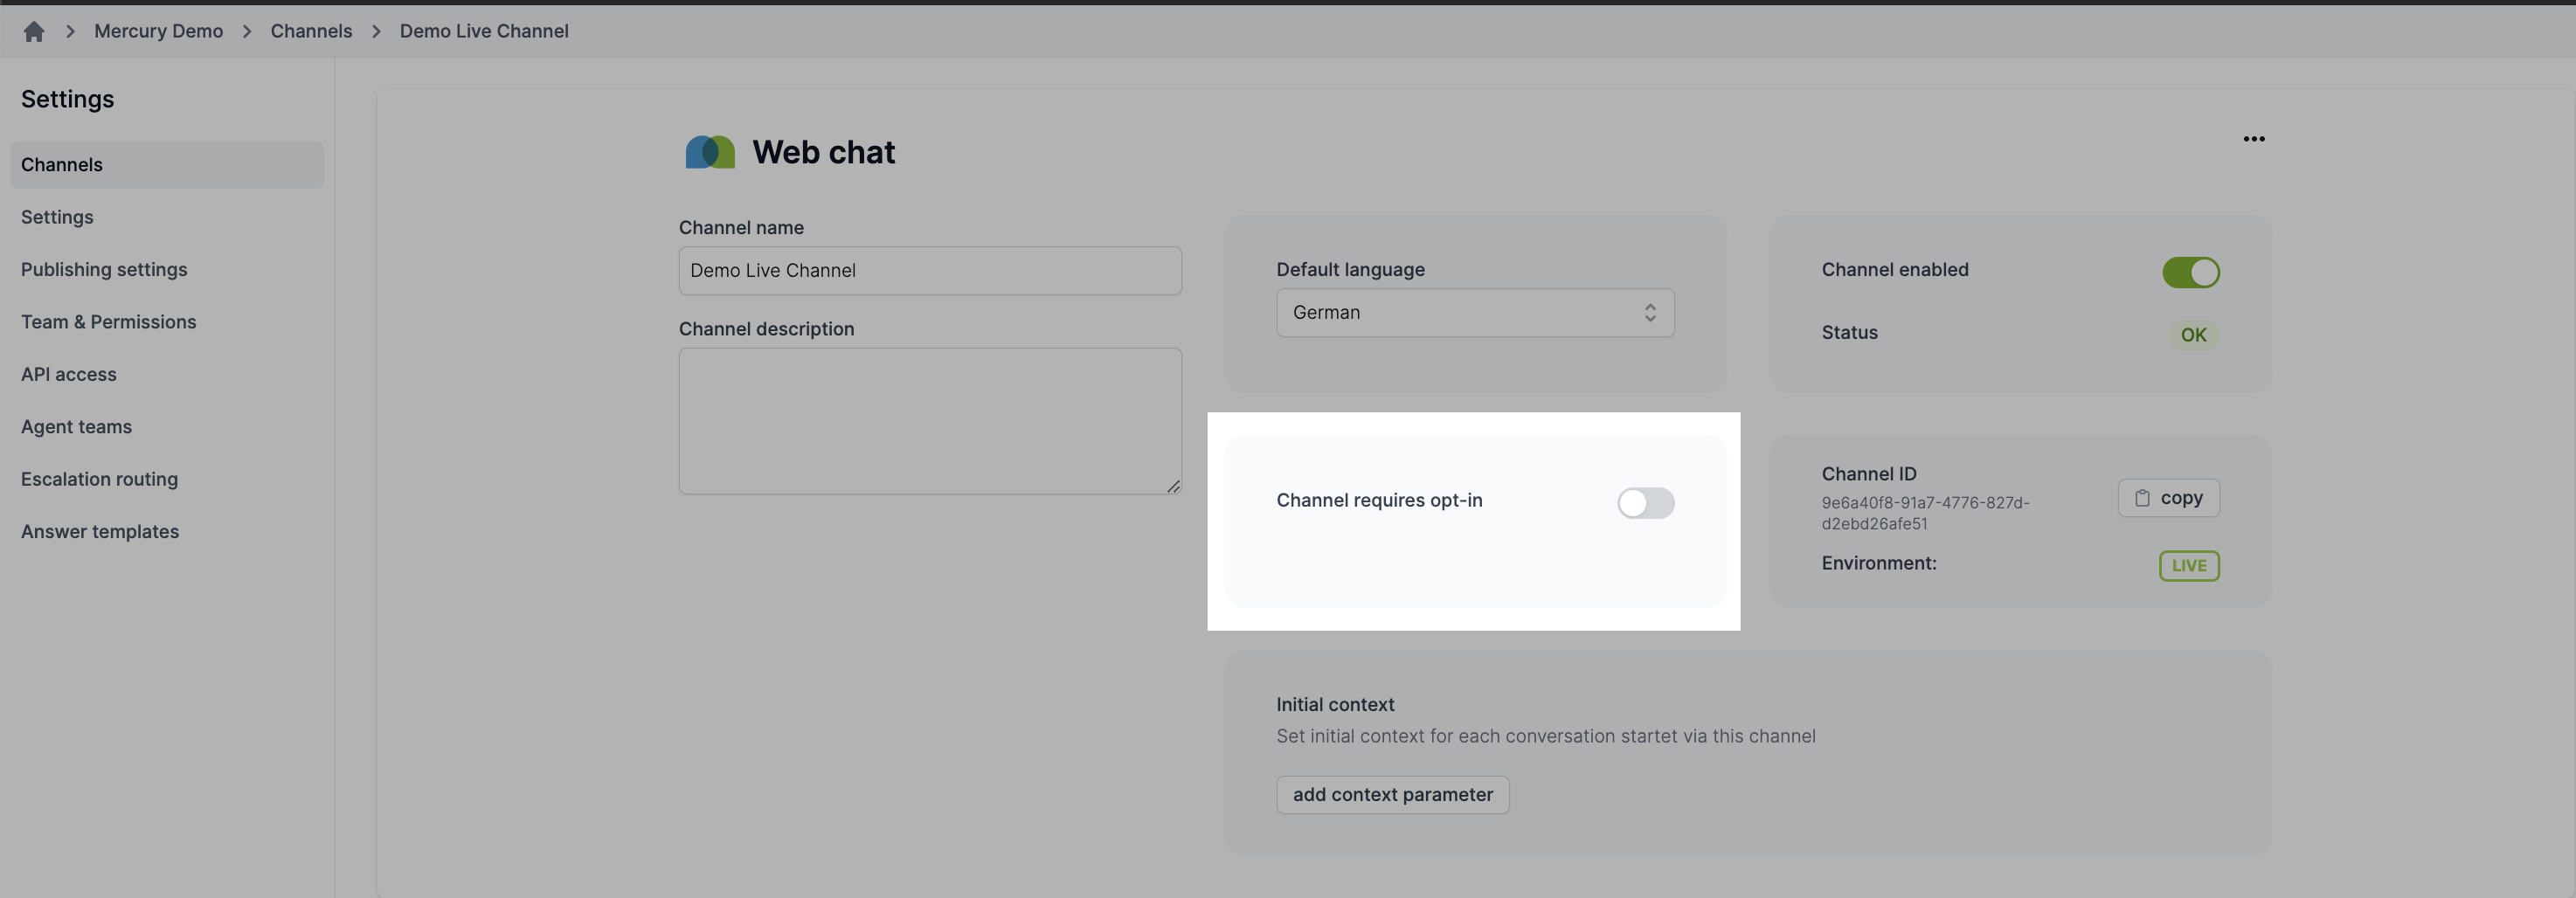Click into the Channel description textarea
The width and height of the screenshot is (2576, 898).
click(x=930, y=421)
